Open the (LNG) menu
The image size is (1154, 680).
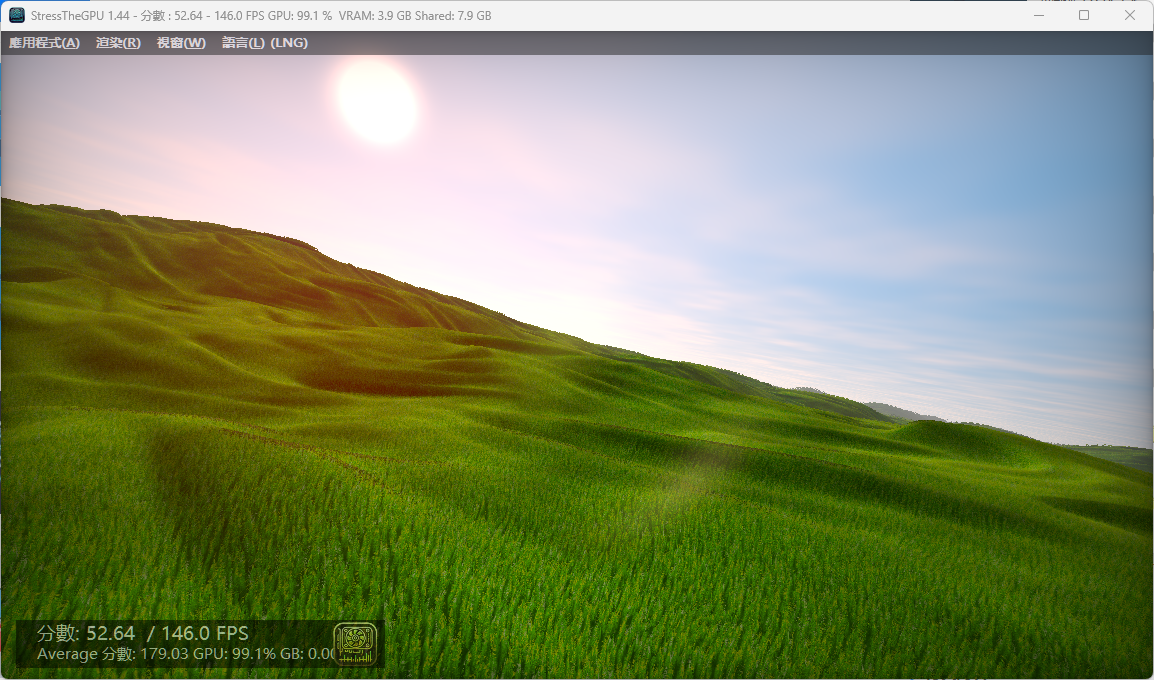point(290,42)
